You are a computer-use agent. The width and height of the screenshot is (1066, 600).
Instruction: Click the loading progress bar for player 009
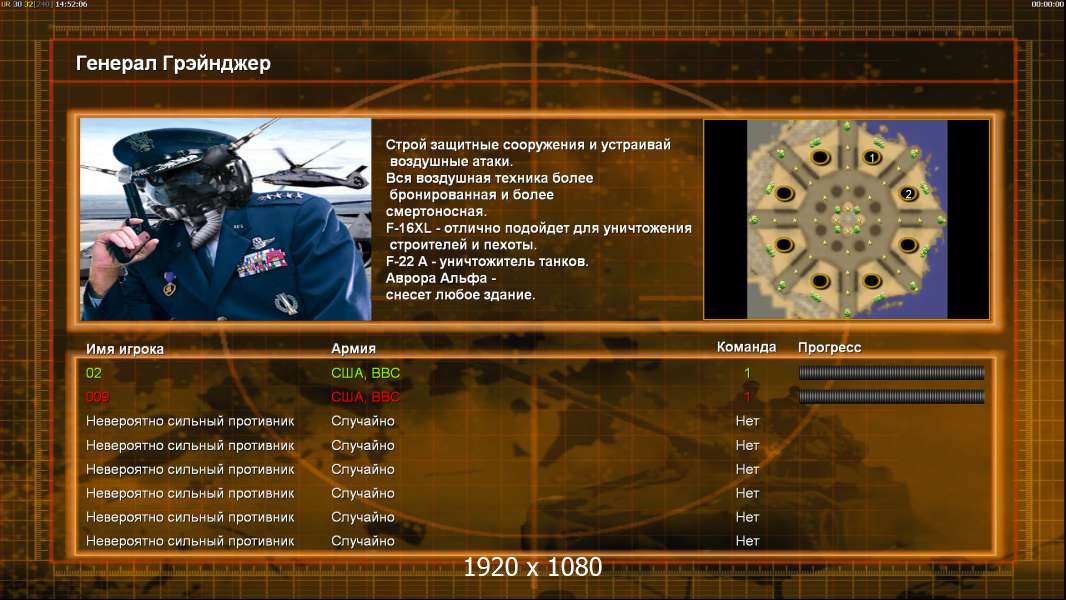tap(891, 397)
